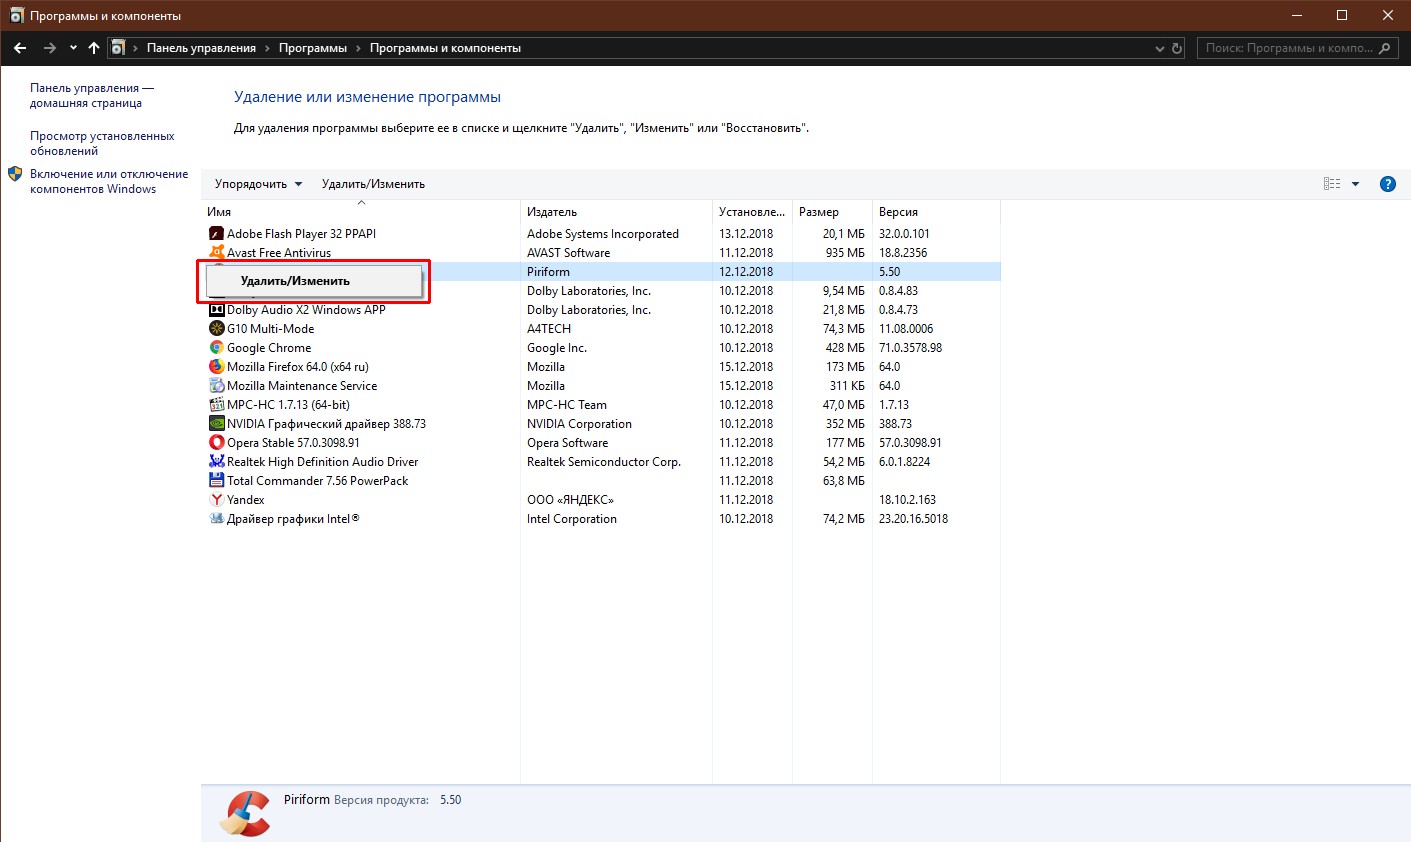Click the Realtek Semiconductor Corp. publisher cell

(604, 462)
